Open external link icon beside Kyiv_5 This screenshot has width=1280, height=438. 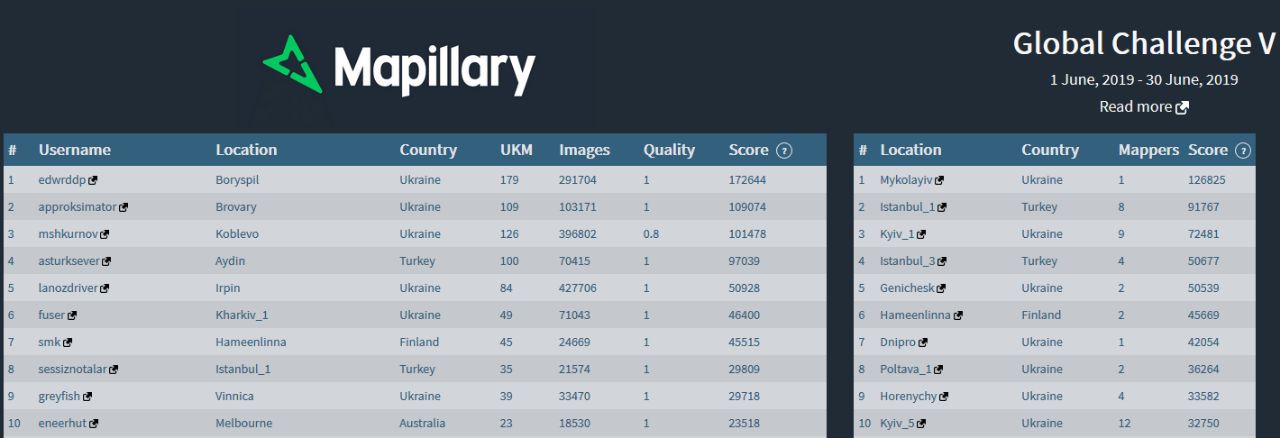coord(923,423)
